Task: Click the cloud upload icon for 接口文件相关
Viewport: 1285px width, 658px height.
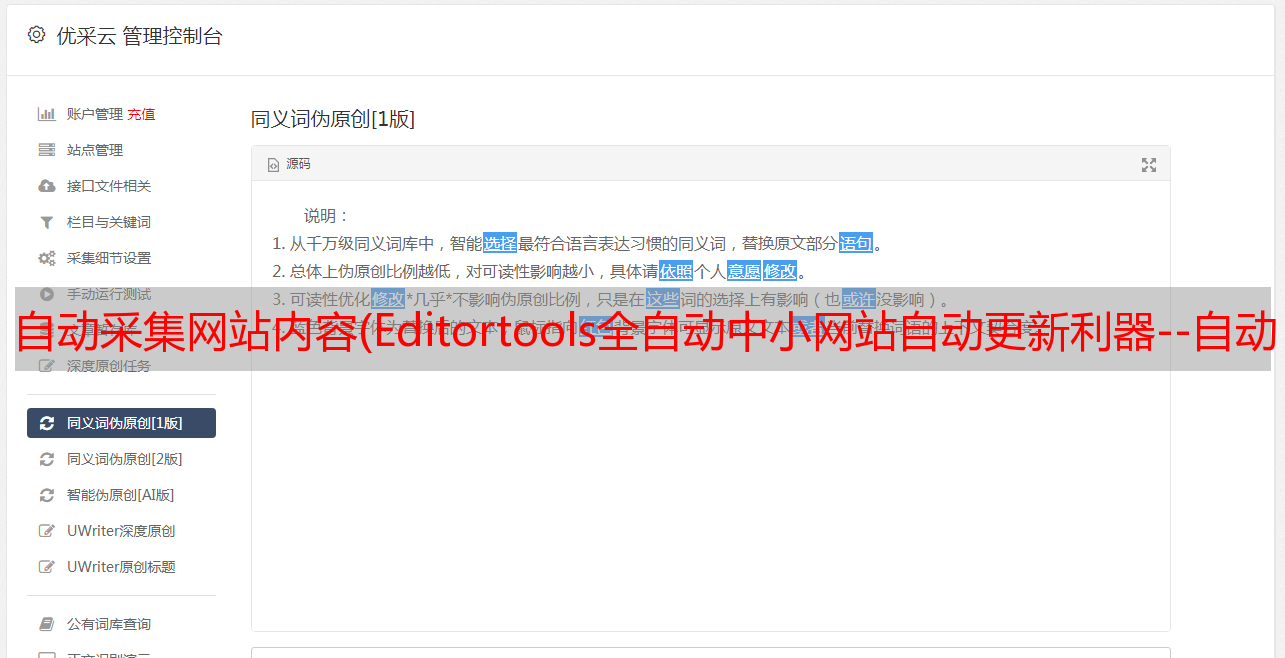Action: 46,186
